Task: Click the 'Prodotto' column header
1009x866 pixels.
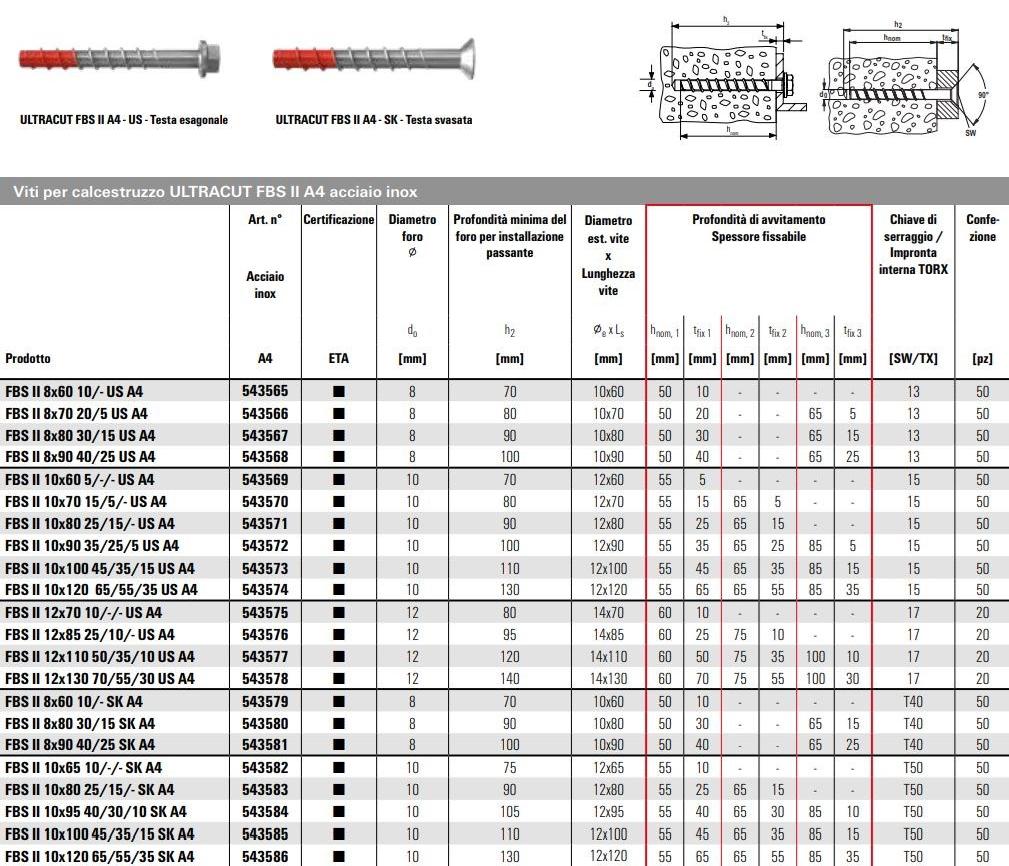Action: (x=28, y=359)
